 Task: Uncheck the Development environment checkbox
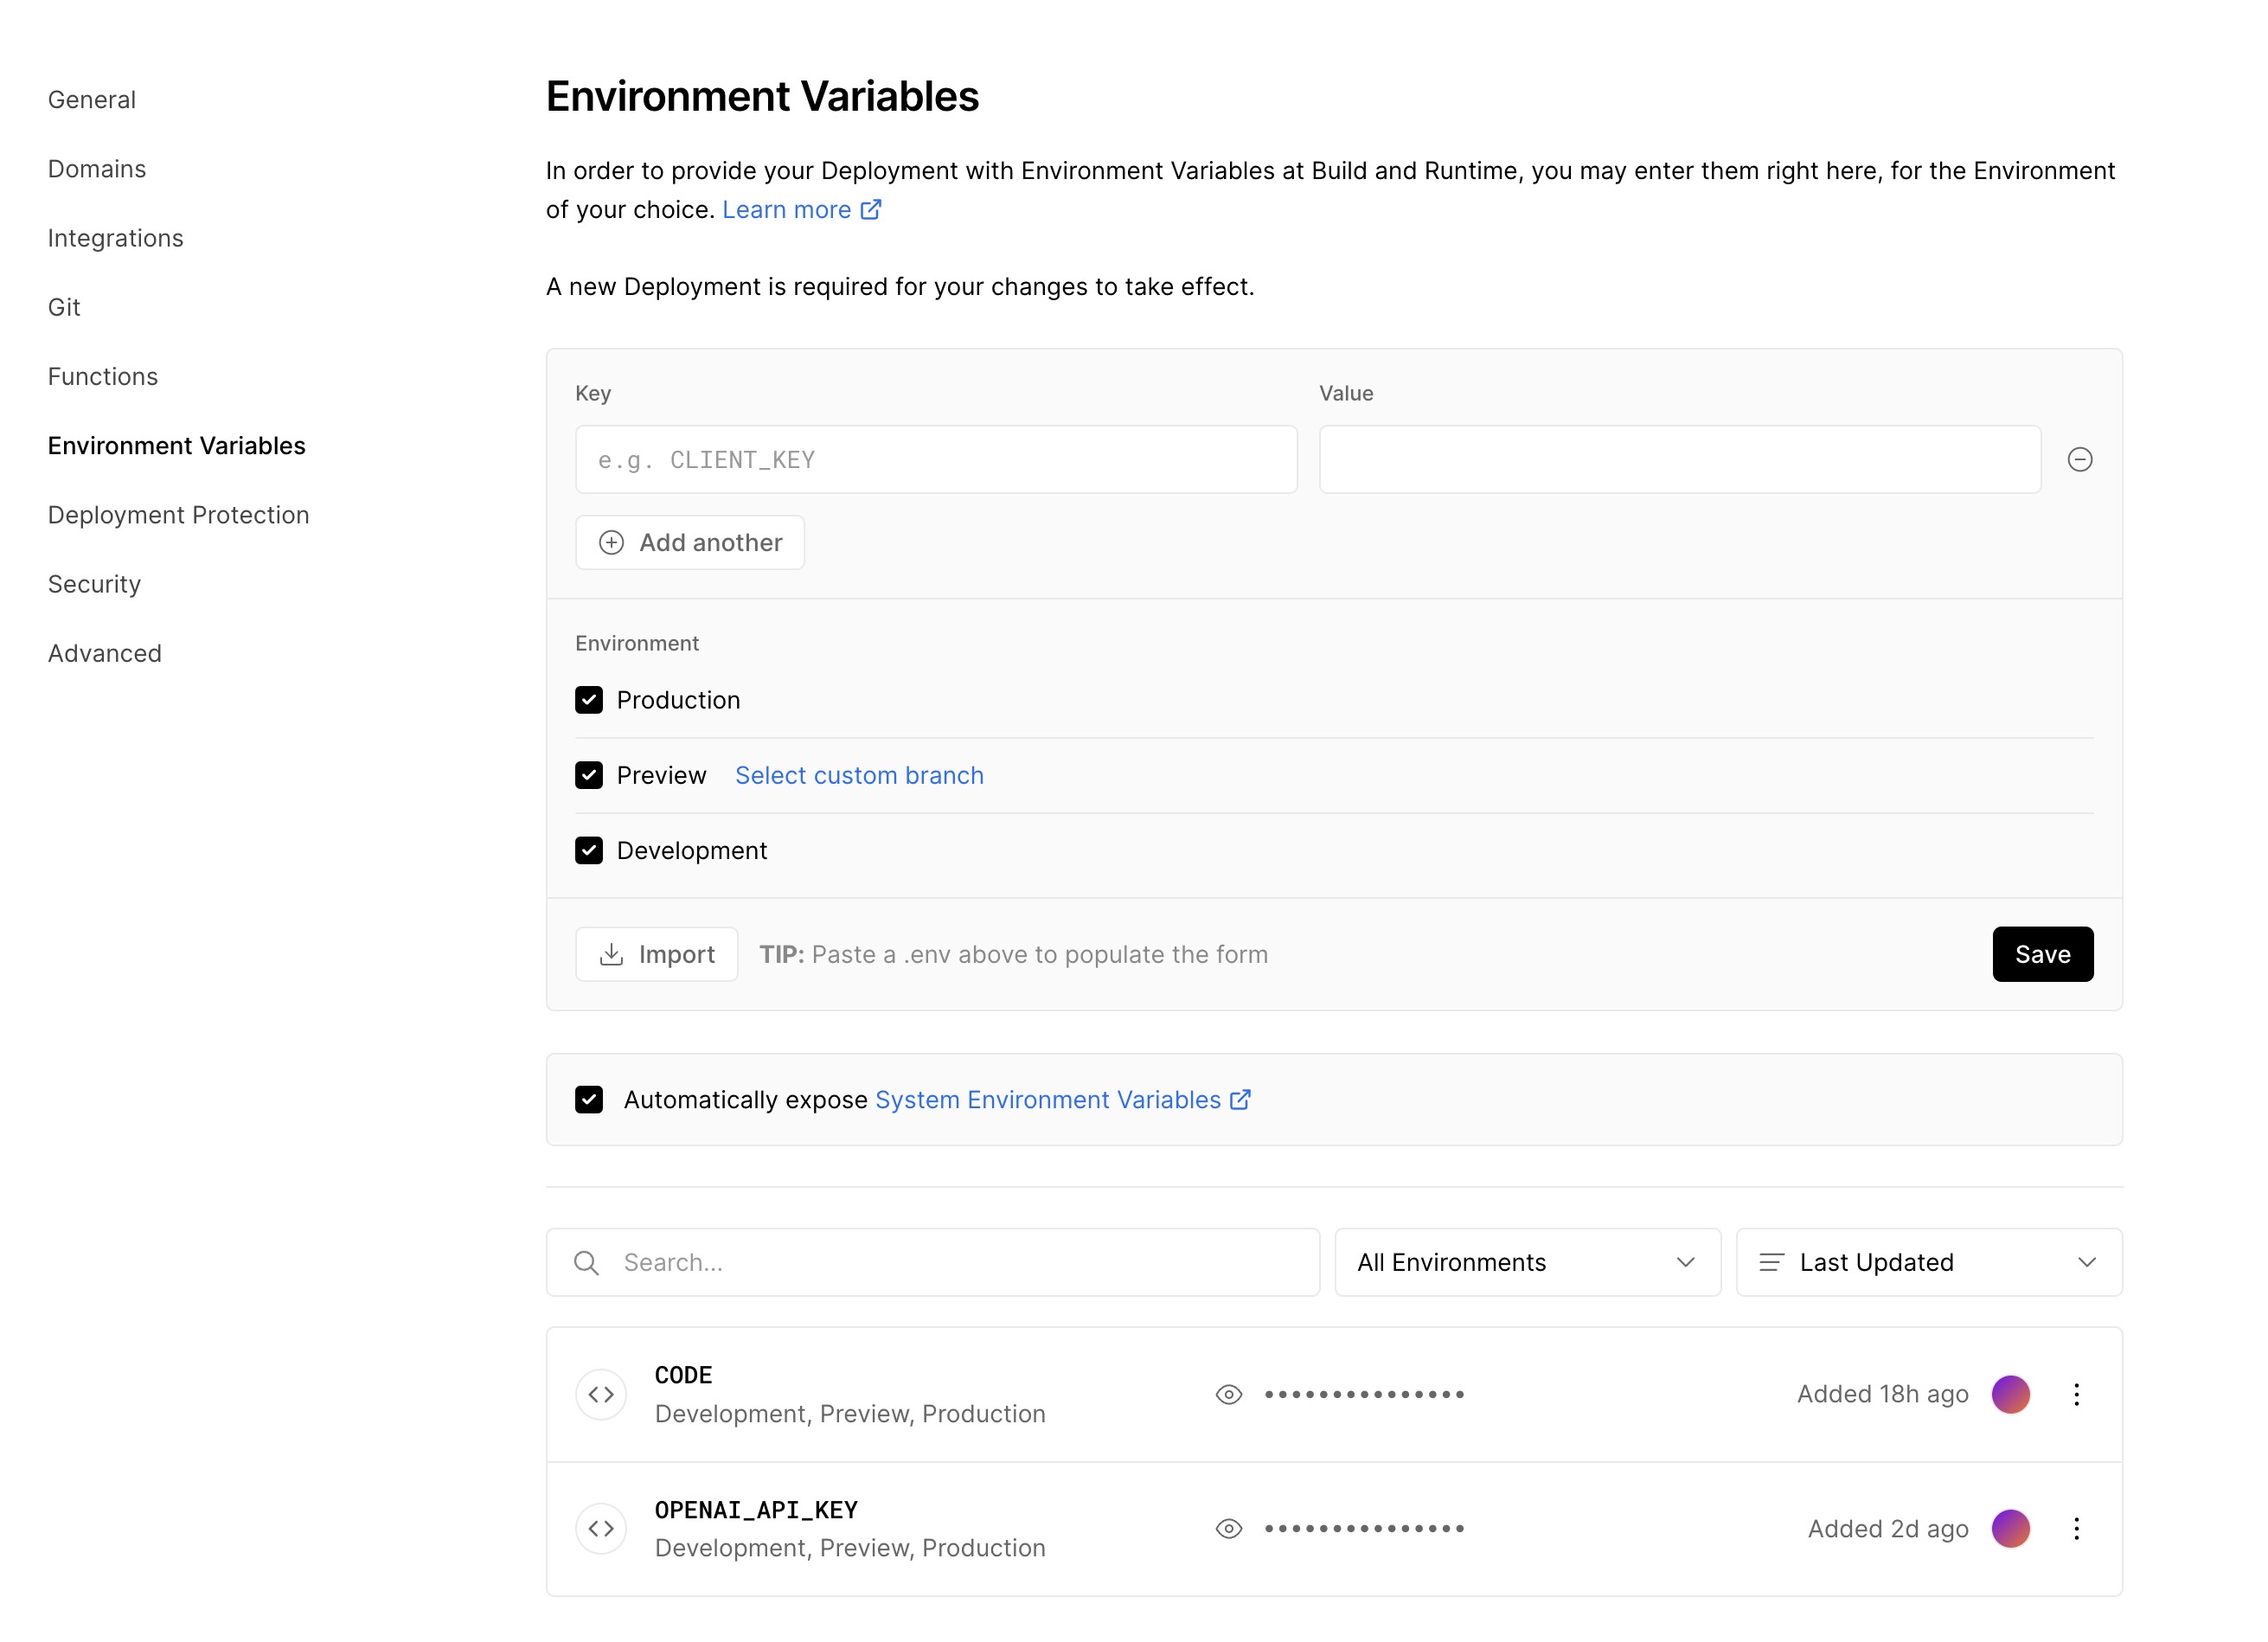(x=589, y=850)
